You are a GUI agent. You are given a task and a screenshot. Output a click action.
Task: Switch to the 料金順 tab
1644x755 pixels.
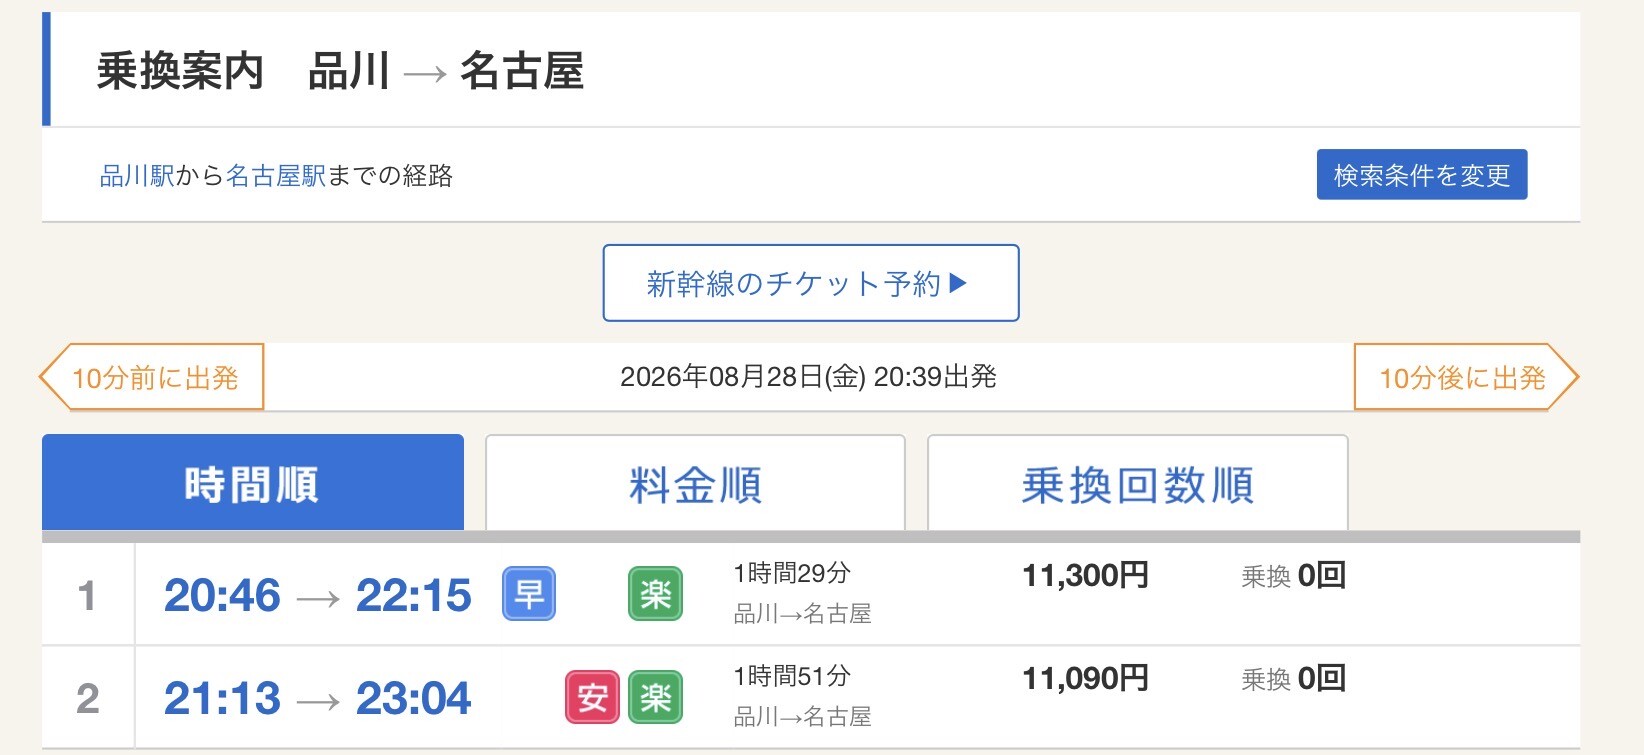(x=695, y=483)
